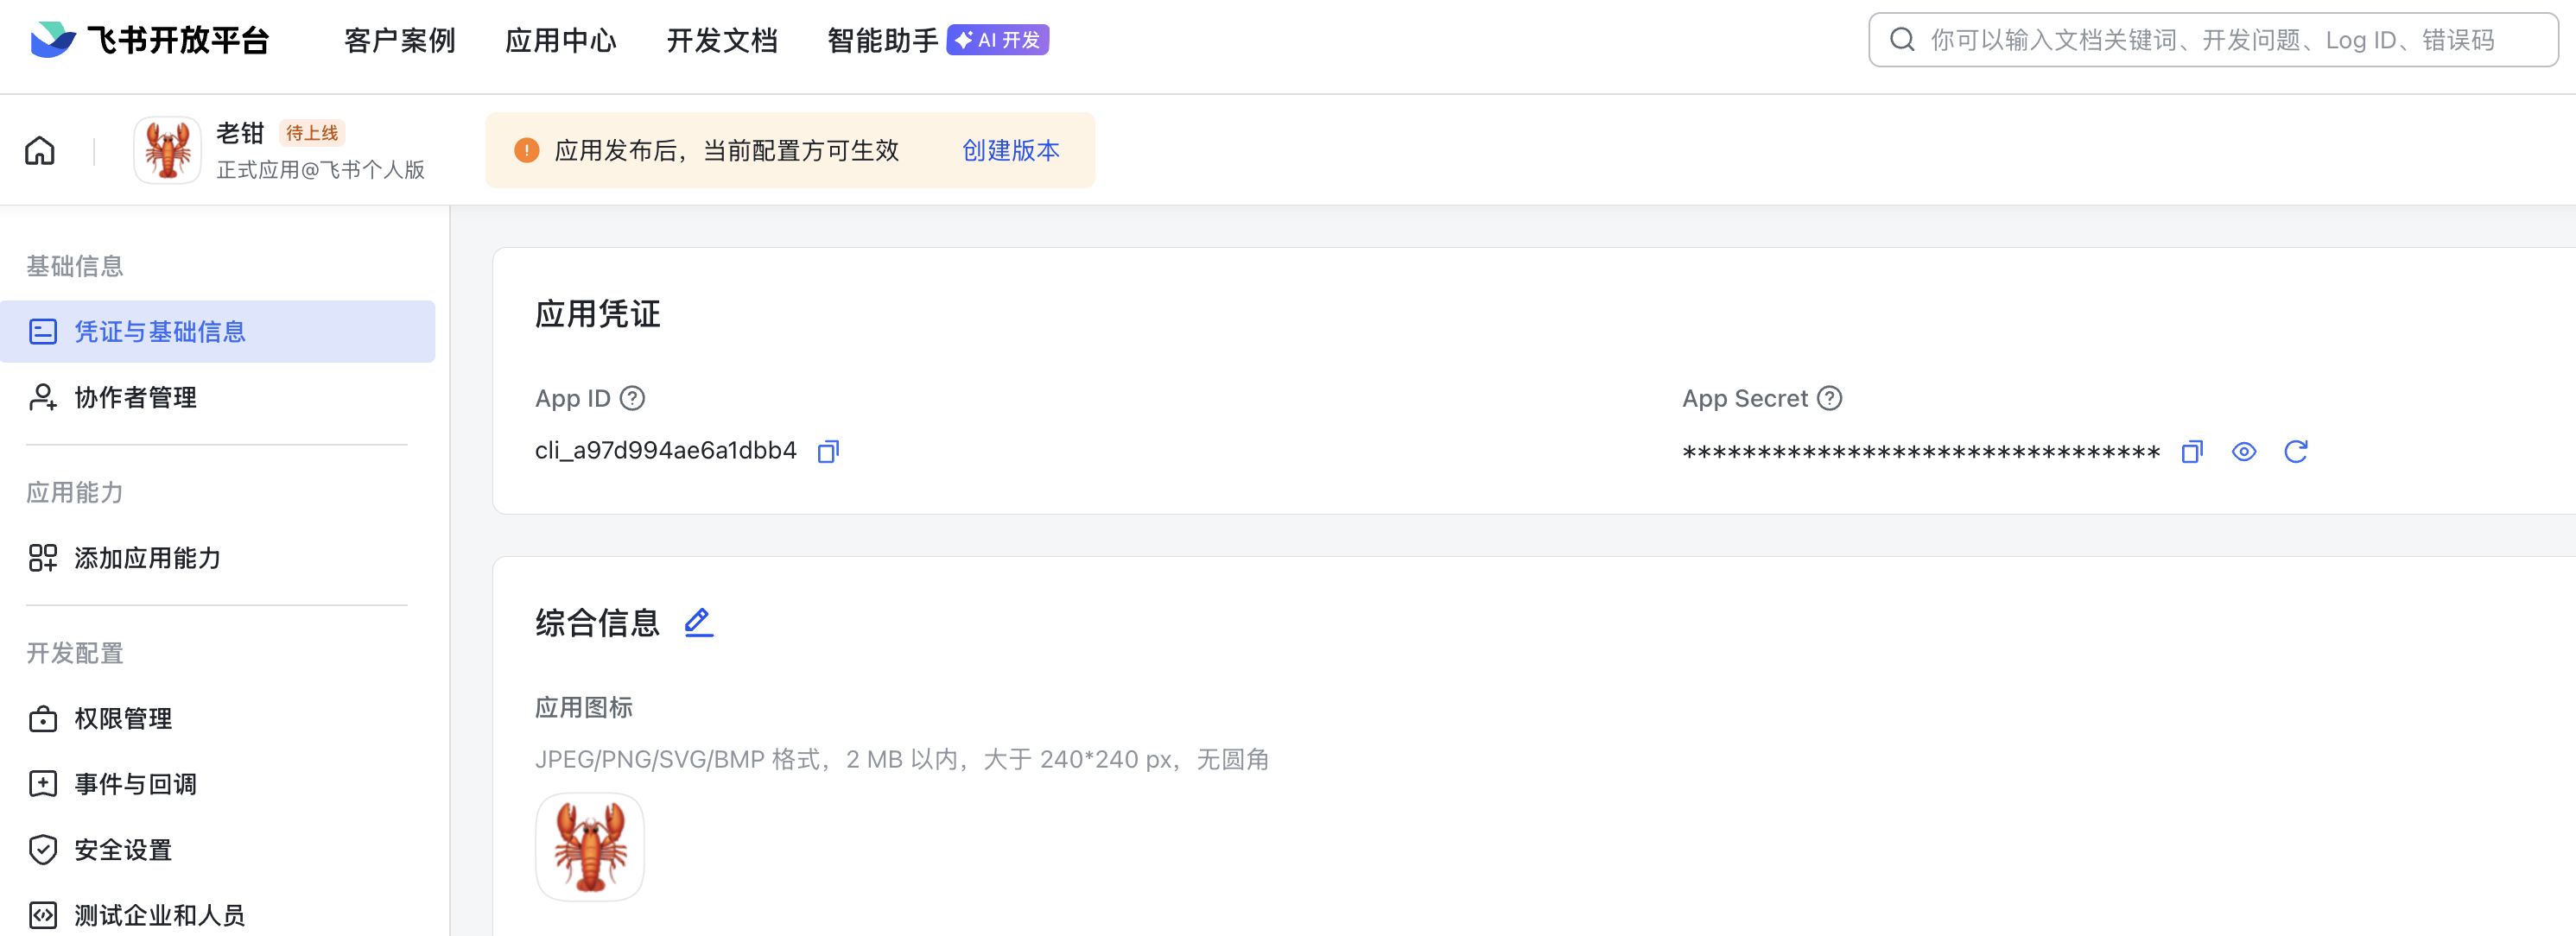
Task: Open 安全设置 in the sidebar
Action: tap(218, 850)
